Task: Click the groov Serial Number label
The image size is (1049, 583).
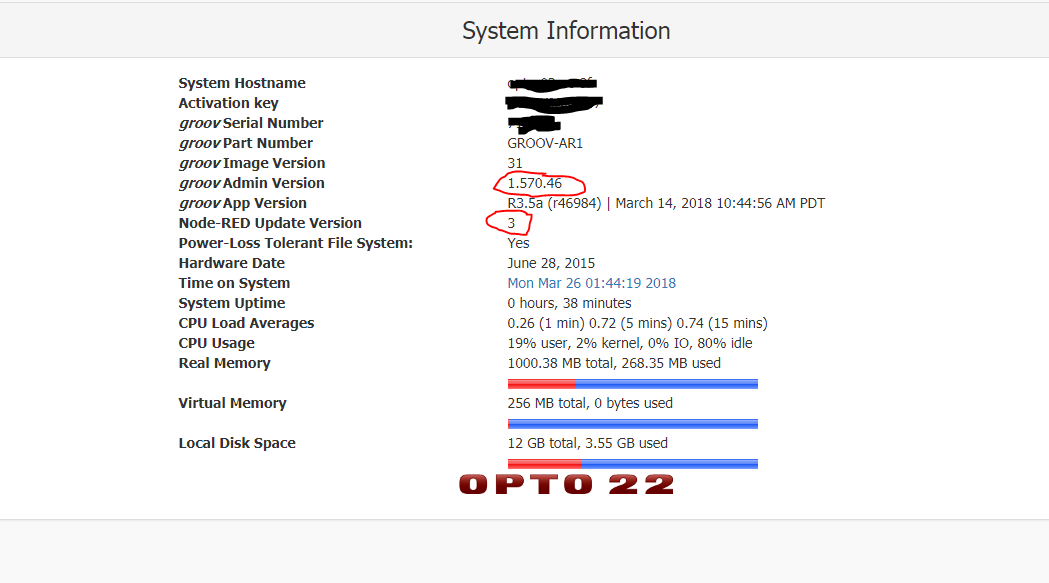Action: tap(251, 123)
